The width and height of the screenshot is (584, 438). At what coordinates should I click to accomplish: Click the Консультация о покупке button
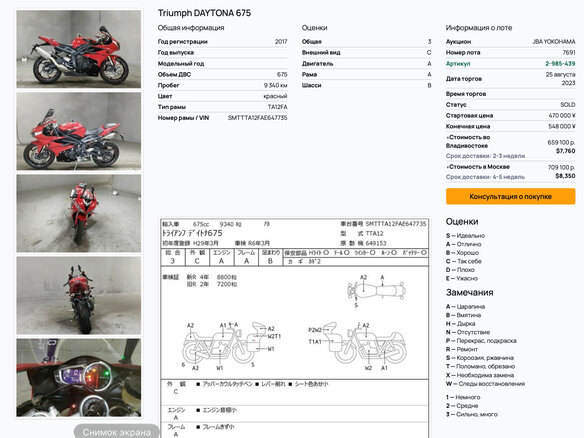tap(510, 196)
